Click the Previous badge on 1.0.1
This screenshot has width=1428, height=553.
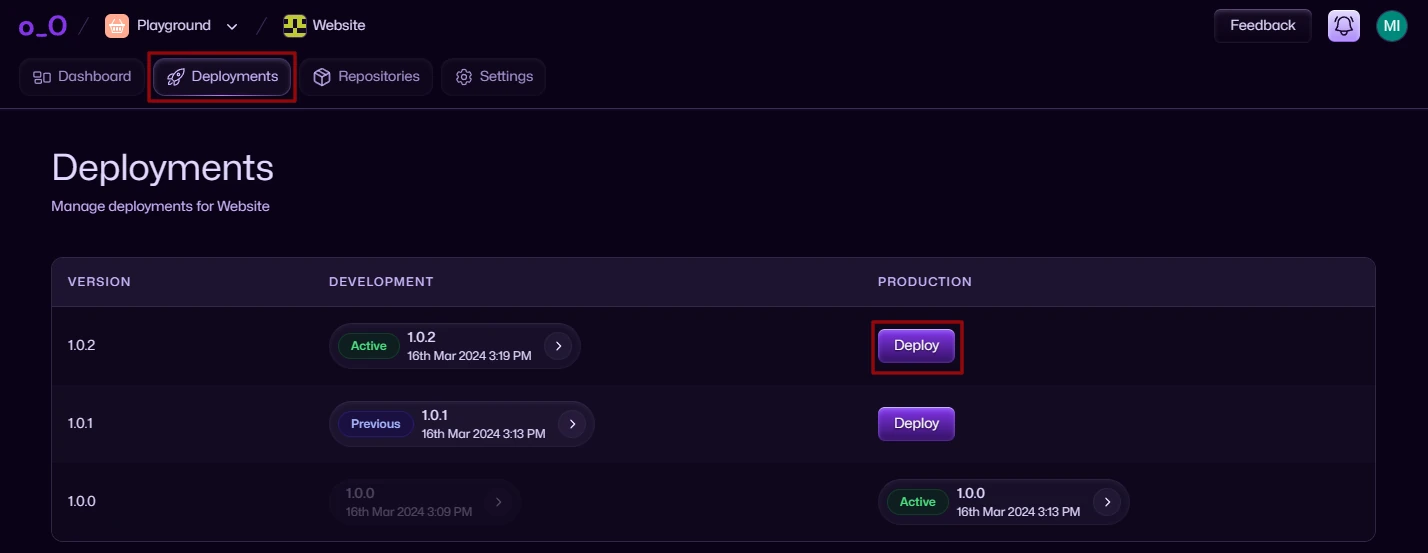coord(375,424)
